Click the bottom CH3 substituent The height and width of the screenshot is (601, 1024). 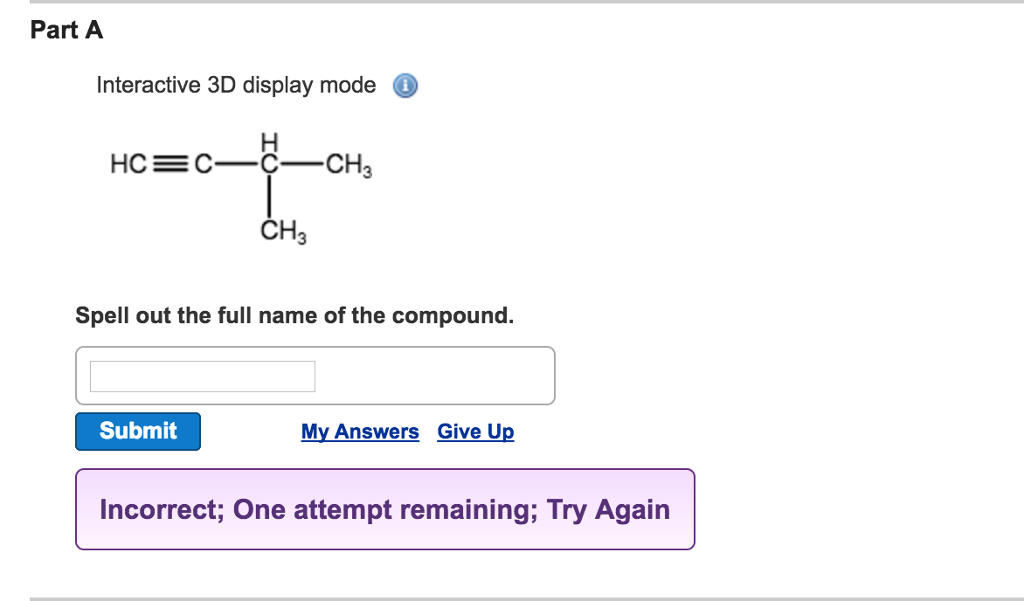tap(283, 231)
